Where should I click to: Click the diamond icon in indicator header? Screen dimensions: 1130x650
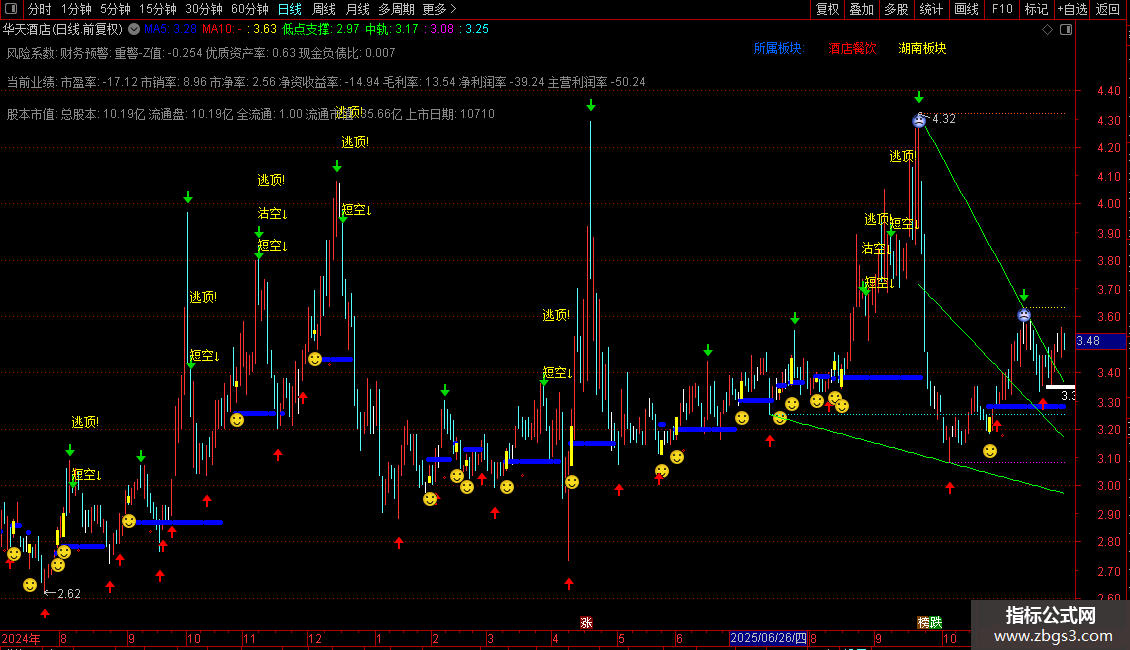point(1048,30)
